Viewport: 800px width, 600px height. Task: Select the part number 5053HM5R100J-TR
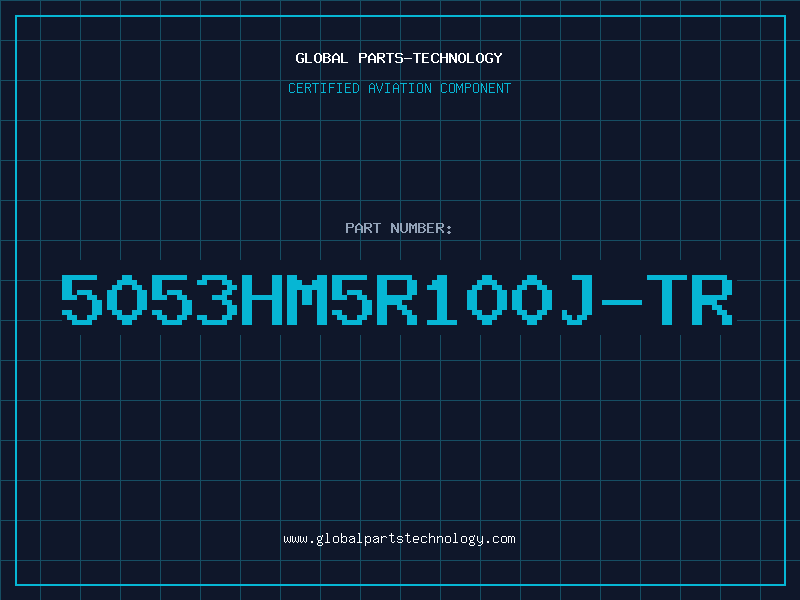(x=397, y=299)
